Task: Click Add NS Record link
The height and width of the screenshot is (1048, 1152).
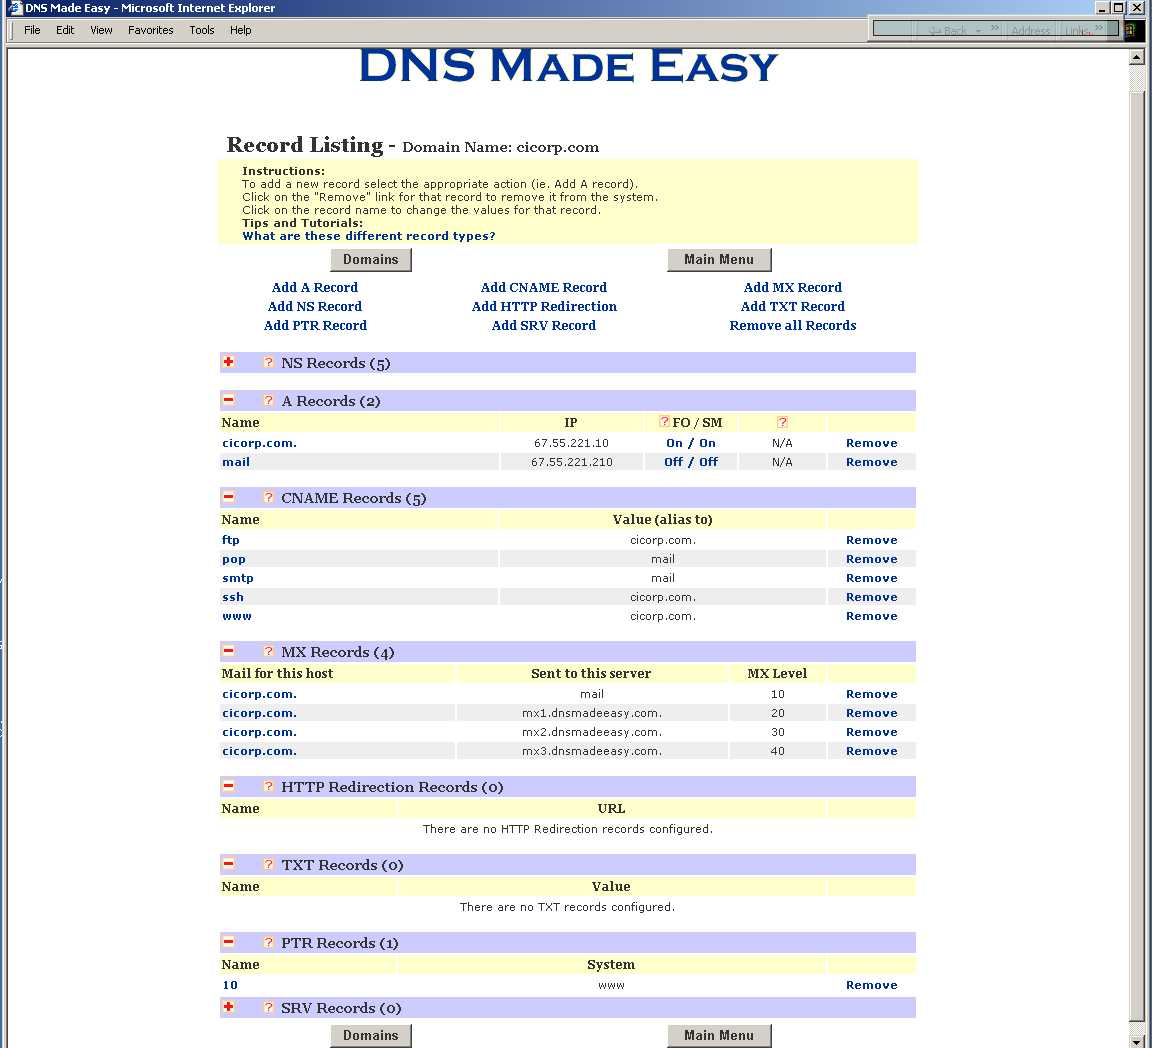Action: 314,306
